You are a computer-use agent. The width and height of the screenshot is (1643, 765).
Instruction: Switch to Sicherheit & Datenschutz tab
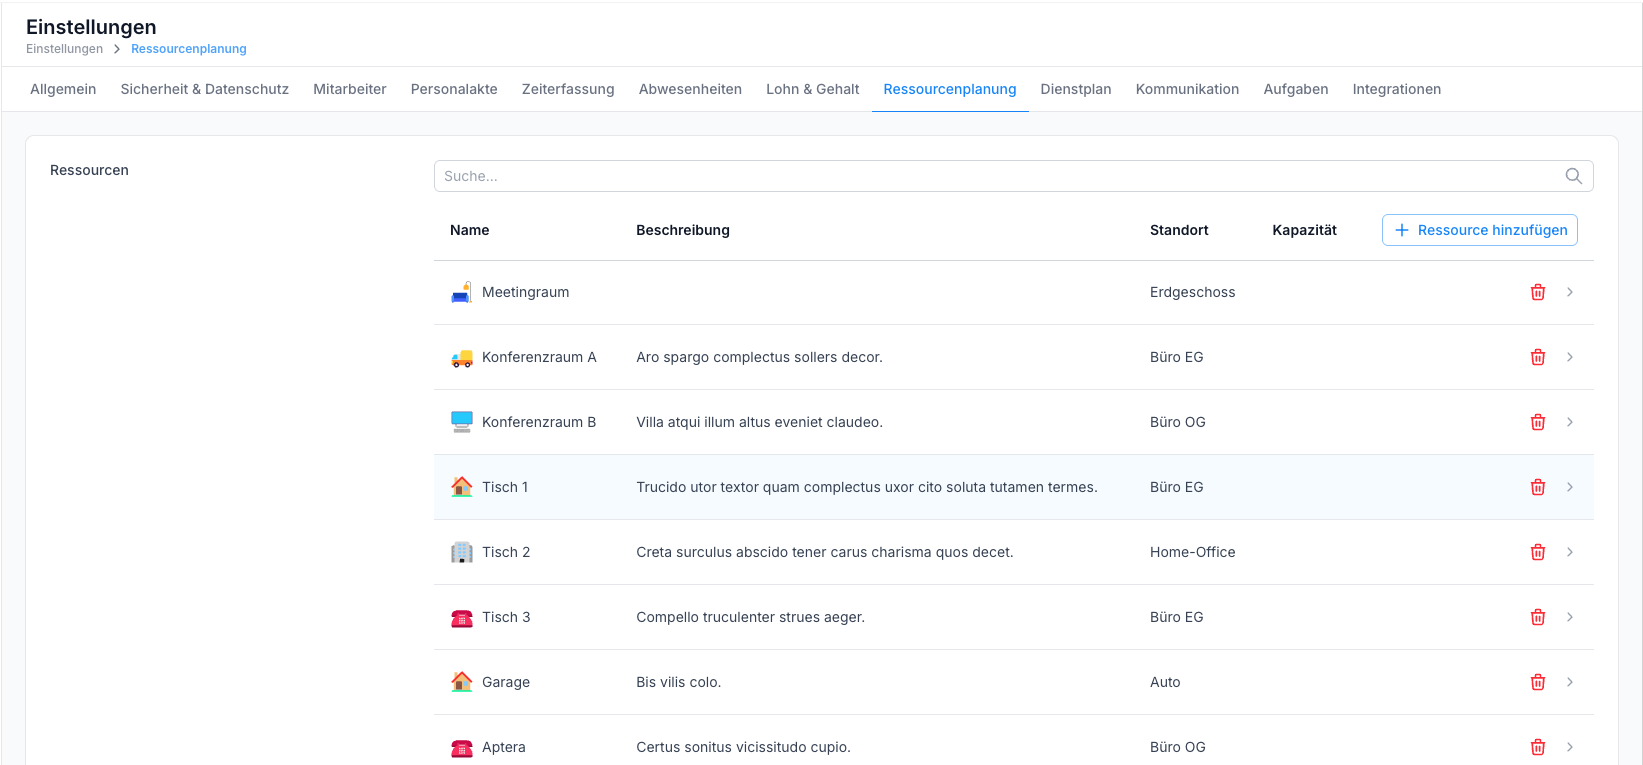[x=205, y=89]
